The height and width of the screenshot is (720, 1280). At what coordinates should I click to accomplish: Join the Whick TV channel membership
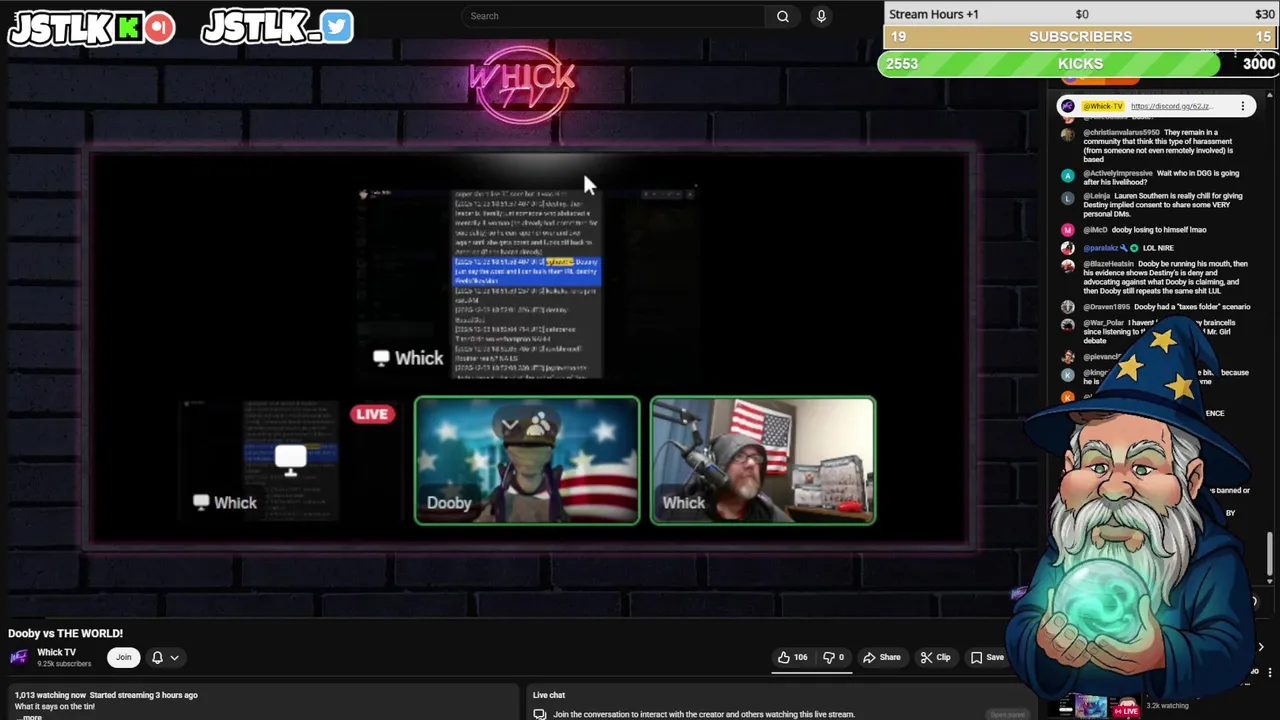coord(123,657)
